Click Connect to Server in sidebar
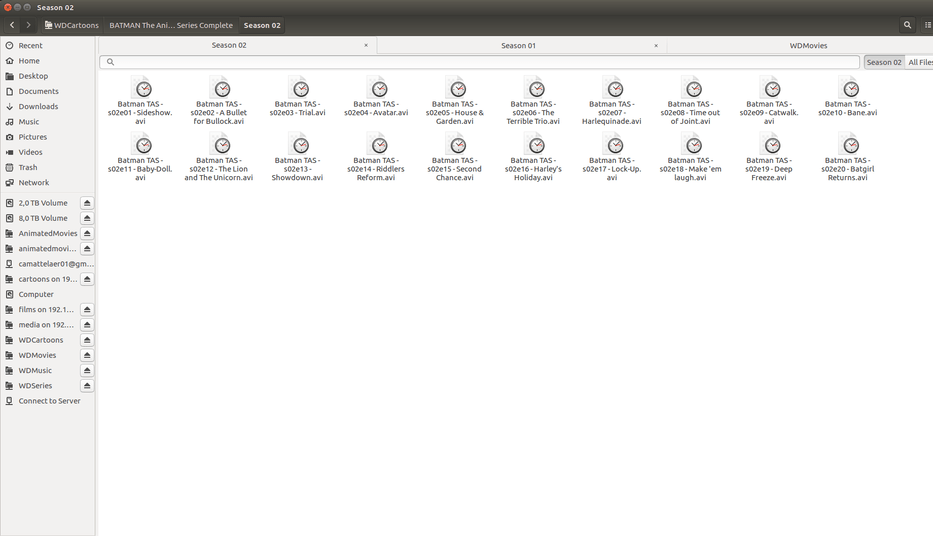The width and height of the screenshot is (933, 536). click(x=48, y=401)
